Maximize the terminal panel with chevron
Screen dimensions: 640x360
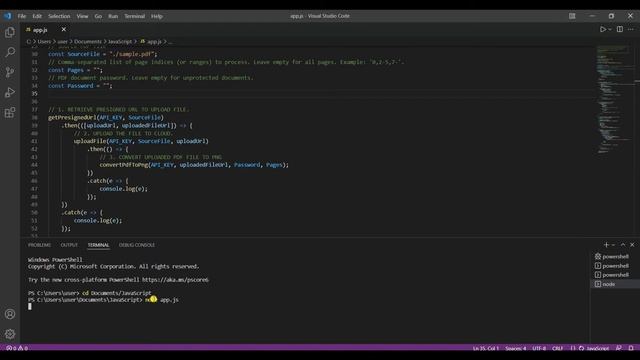[x=623, y=244]
